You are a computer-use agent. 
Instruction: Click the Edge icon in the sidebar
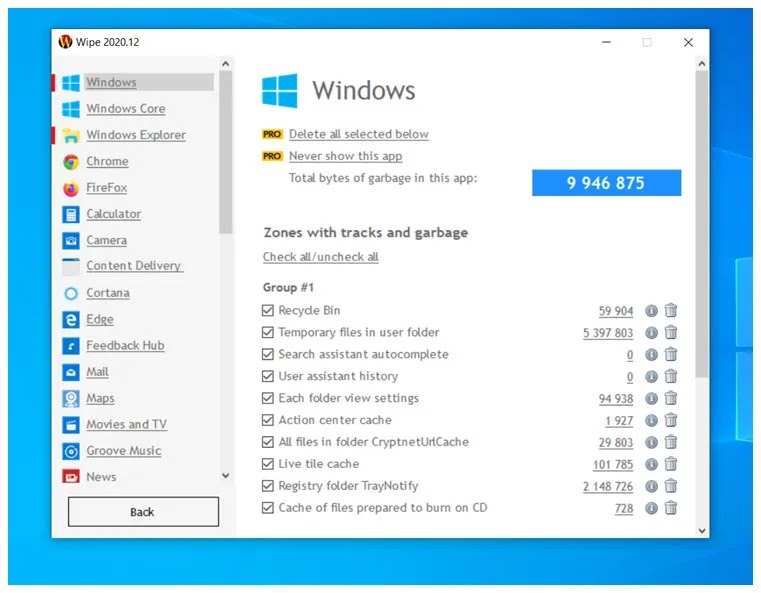pos(71,320)
